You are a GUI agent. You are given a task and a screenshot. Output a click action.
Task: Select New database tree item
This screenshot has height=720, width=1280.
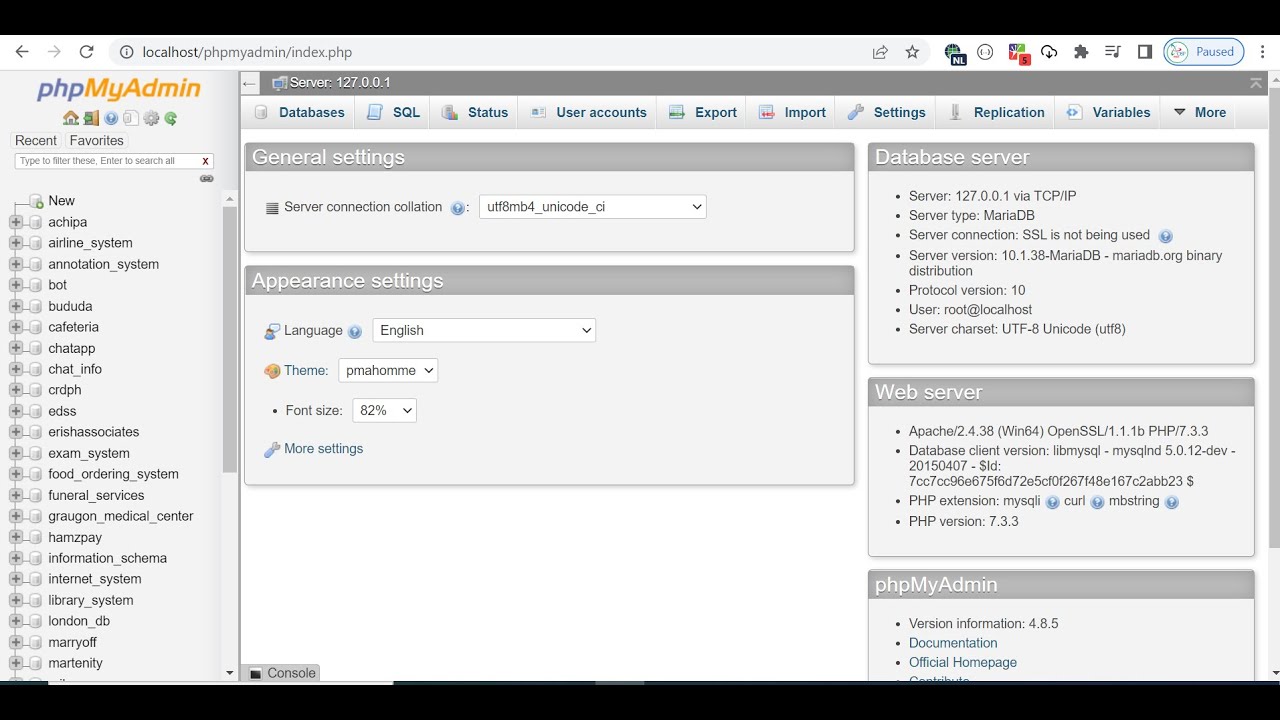[x=61, y=201]
